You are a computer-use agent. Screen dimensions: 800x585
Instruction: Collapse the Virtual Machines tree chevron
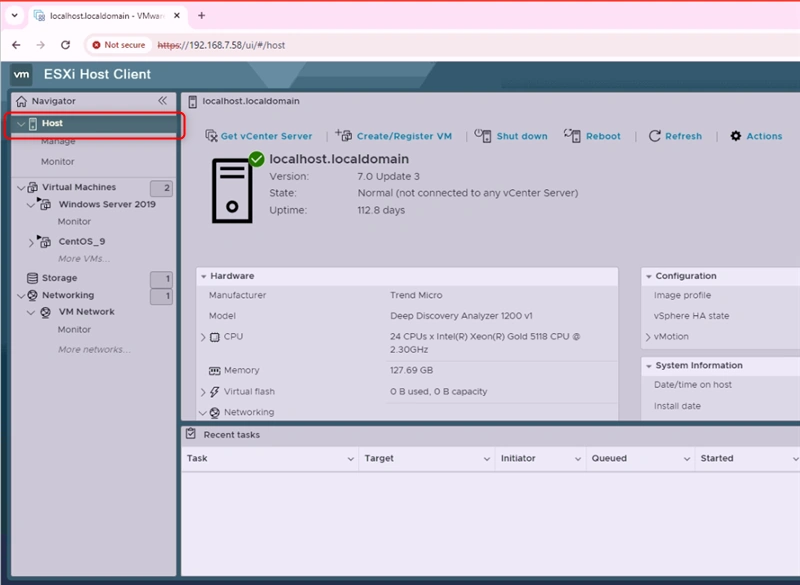21,188
